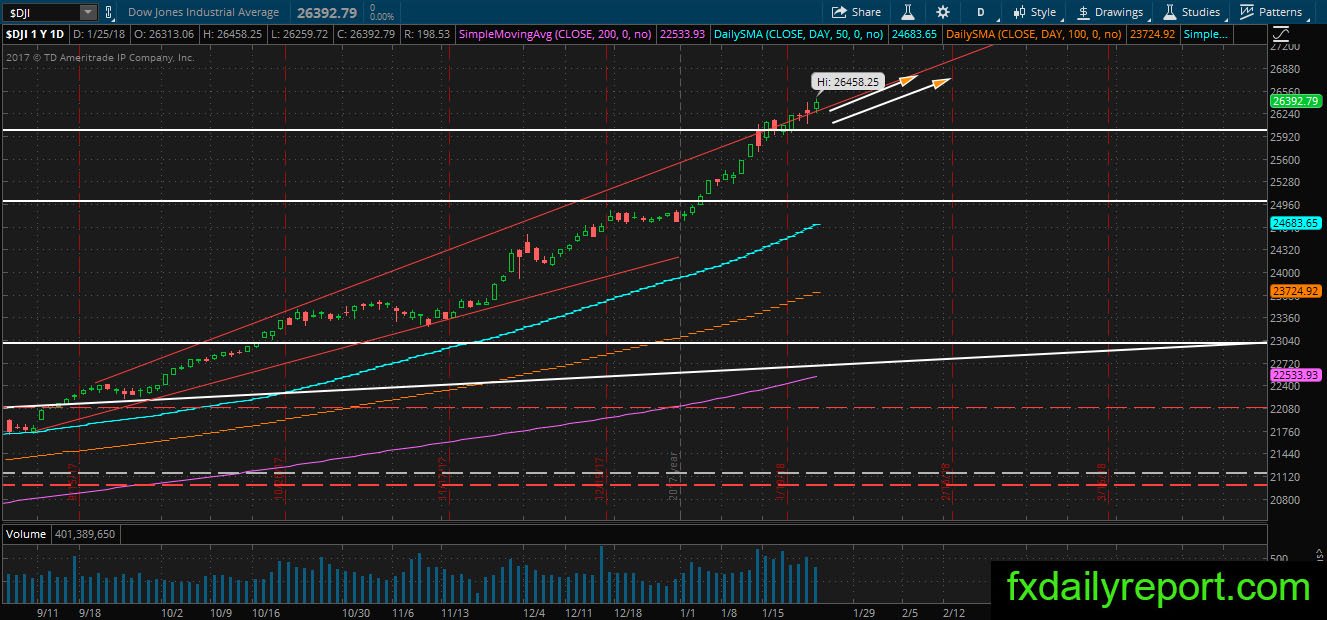
Task: Click the Volume panel label
Action: [x=26, y=534]
